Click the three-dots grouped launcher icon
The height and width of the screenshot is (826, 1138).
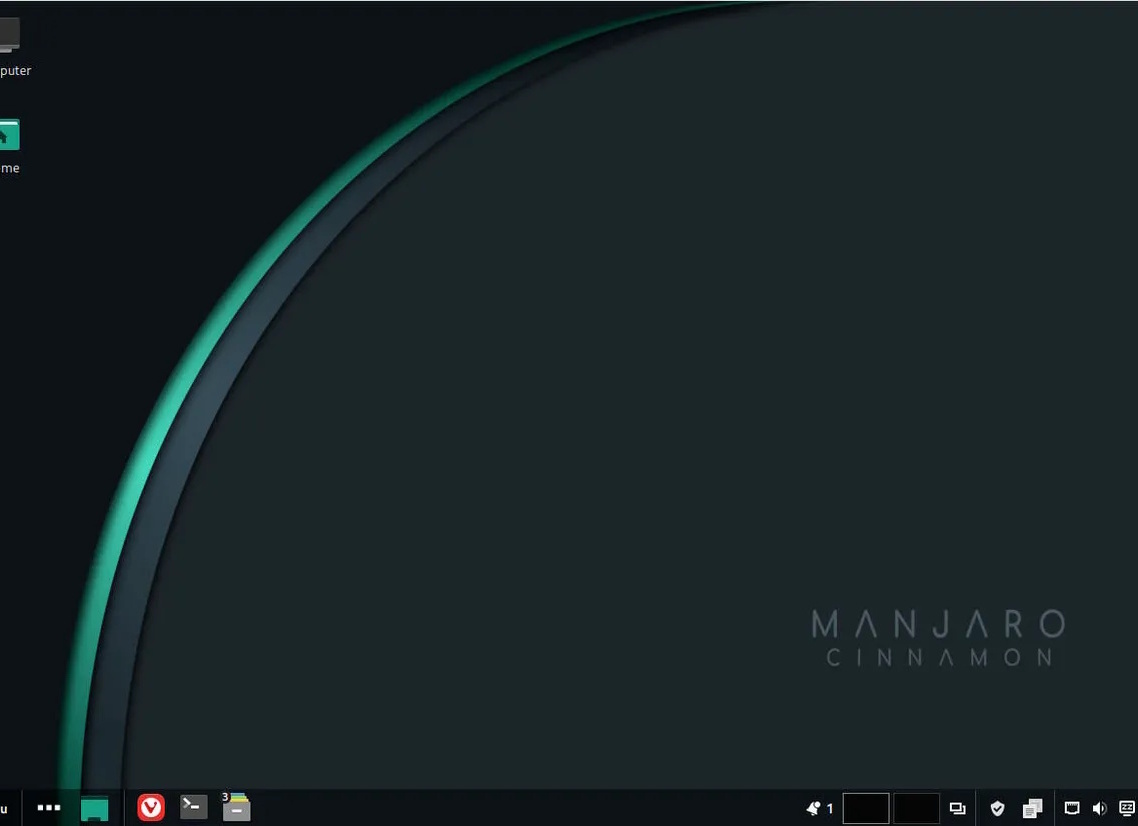[x=49, y=808]
